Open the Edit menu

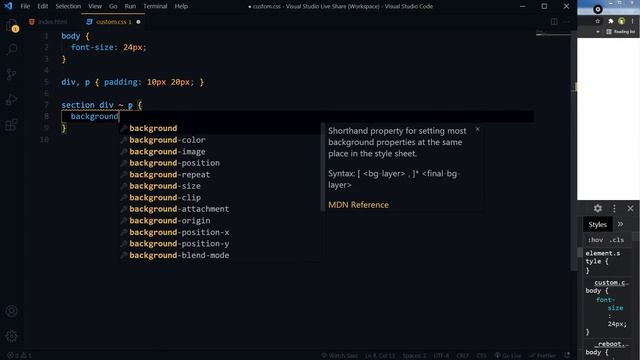[42, 6]
